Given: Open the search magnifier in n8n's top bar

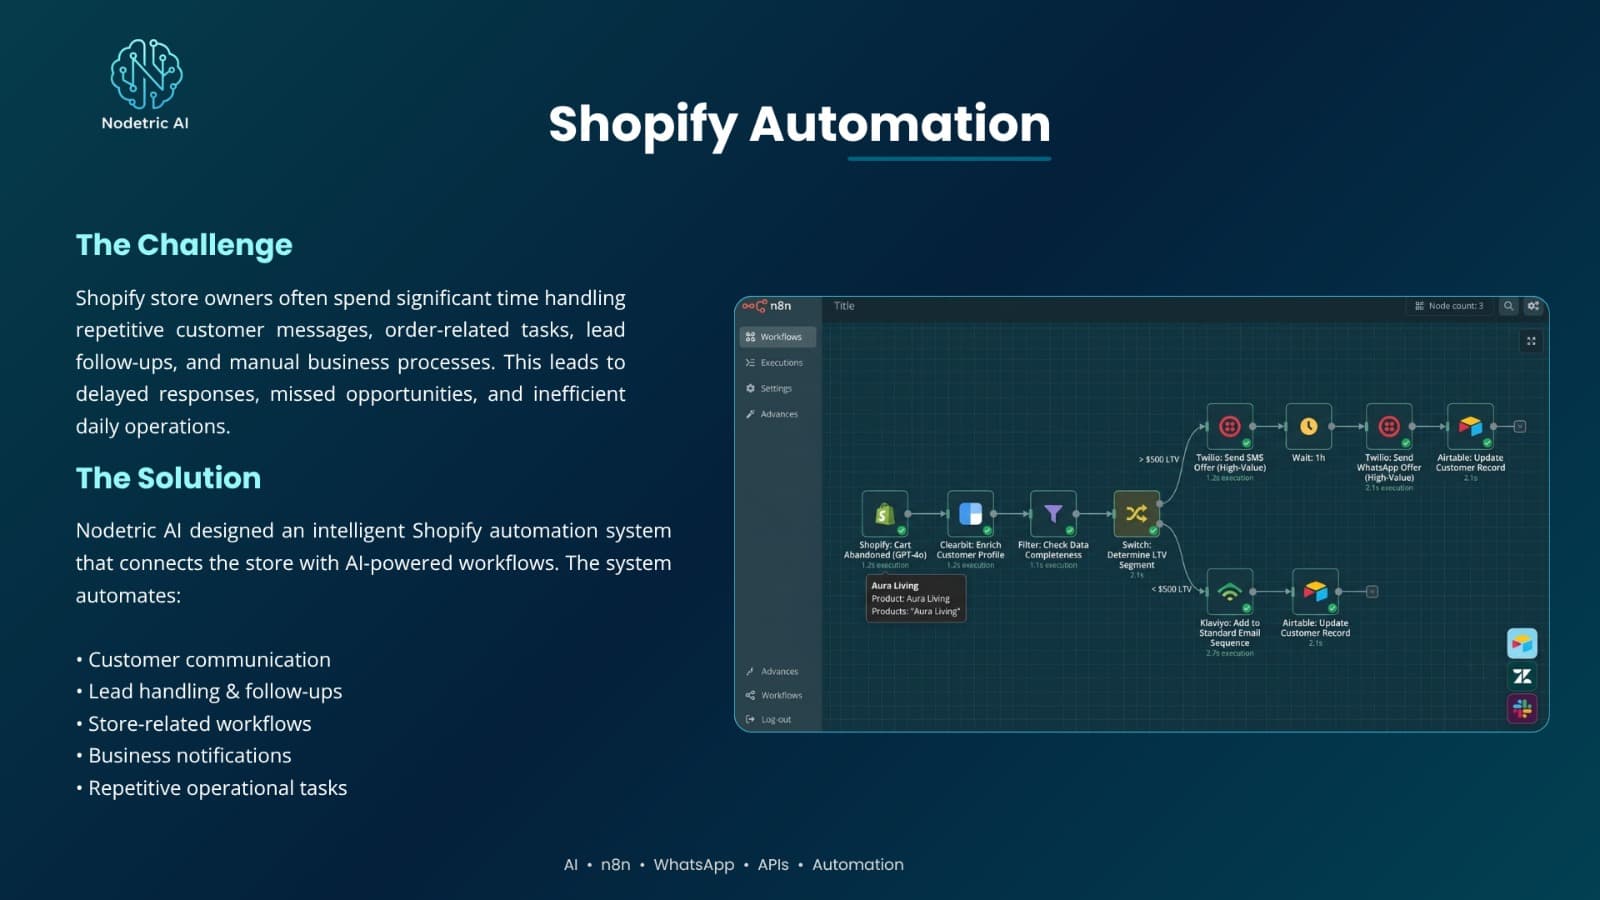Looking at the screenshot, I should pyautogui.click(x=1509, y=306).
